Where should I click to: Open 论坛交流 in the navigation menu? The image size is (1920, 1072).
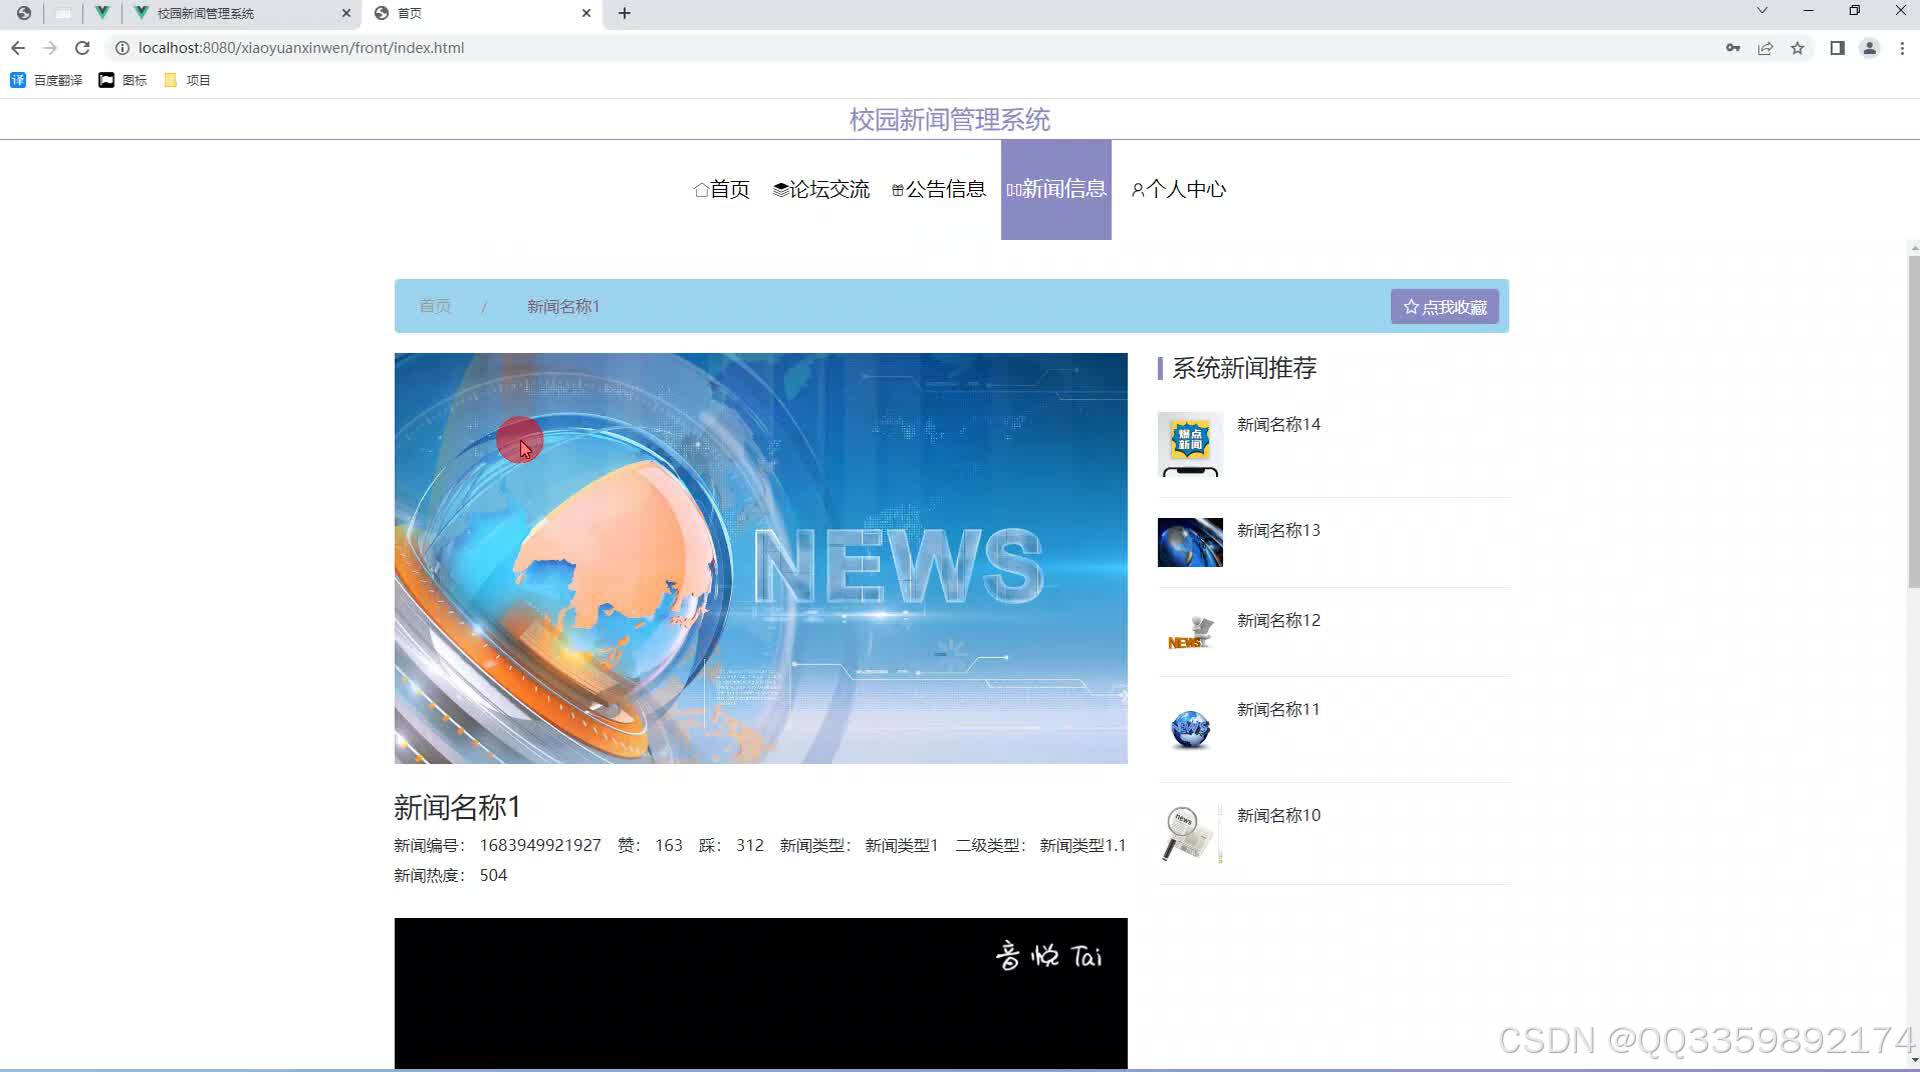[x=821, y=189]
